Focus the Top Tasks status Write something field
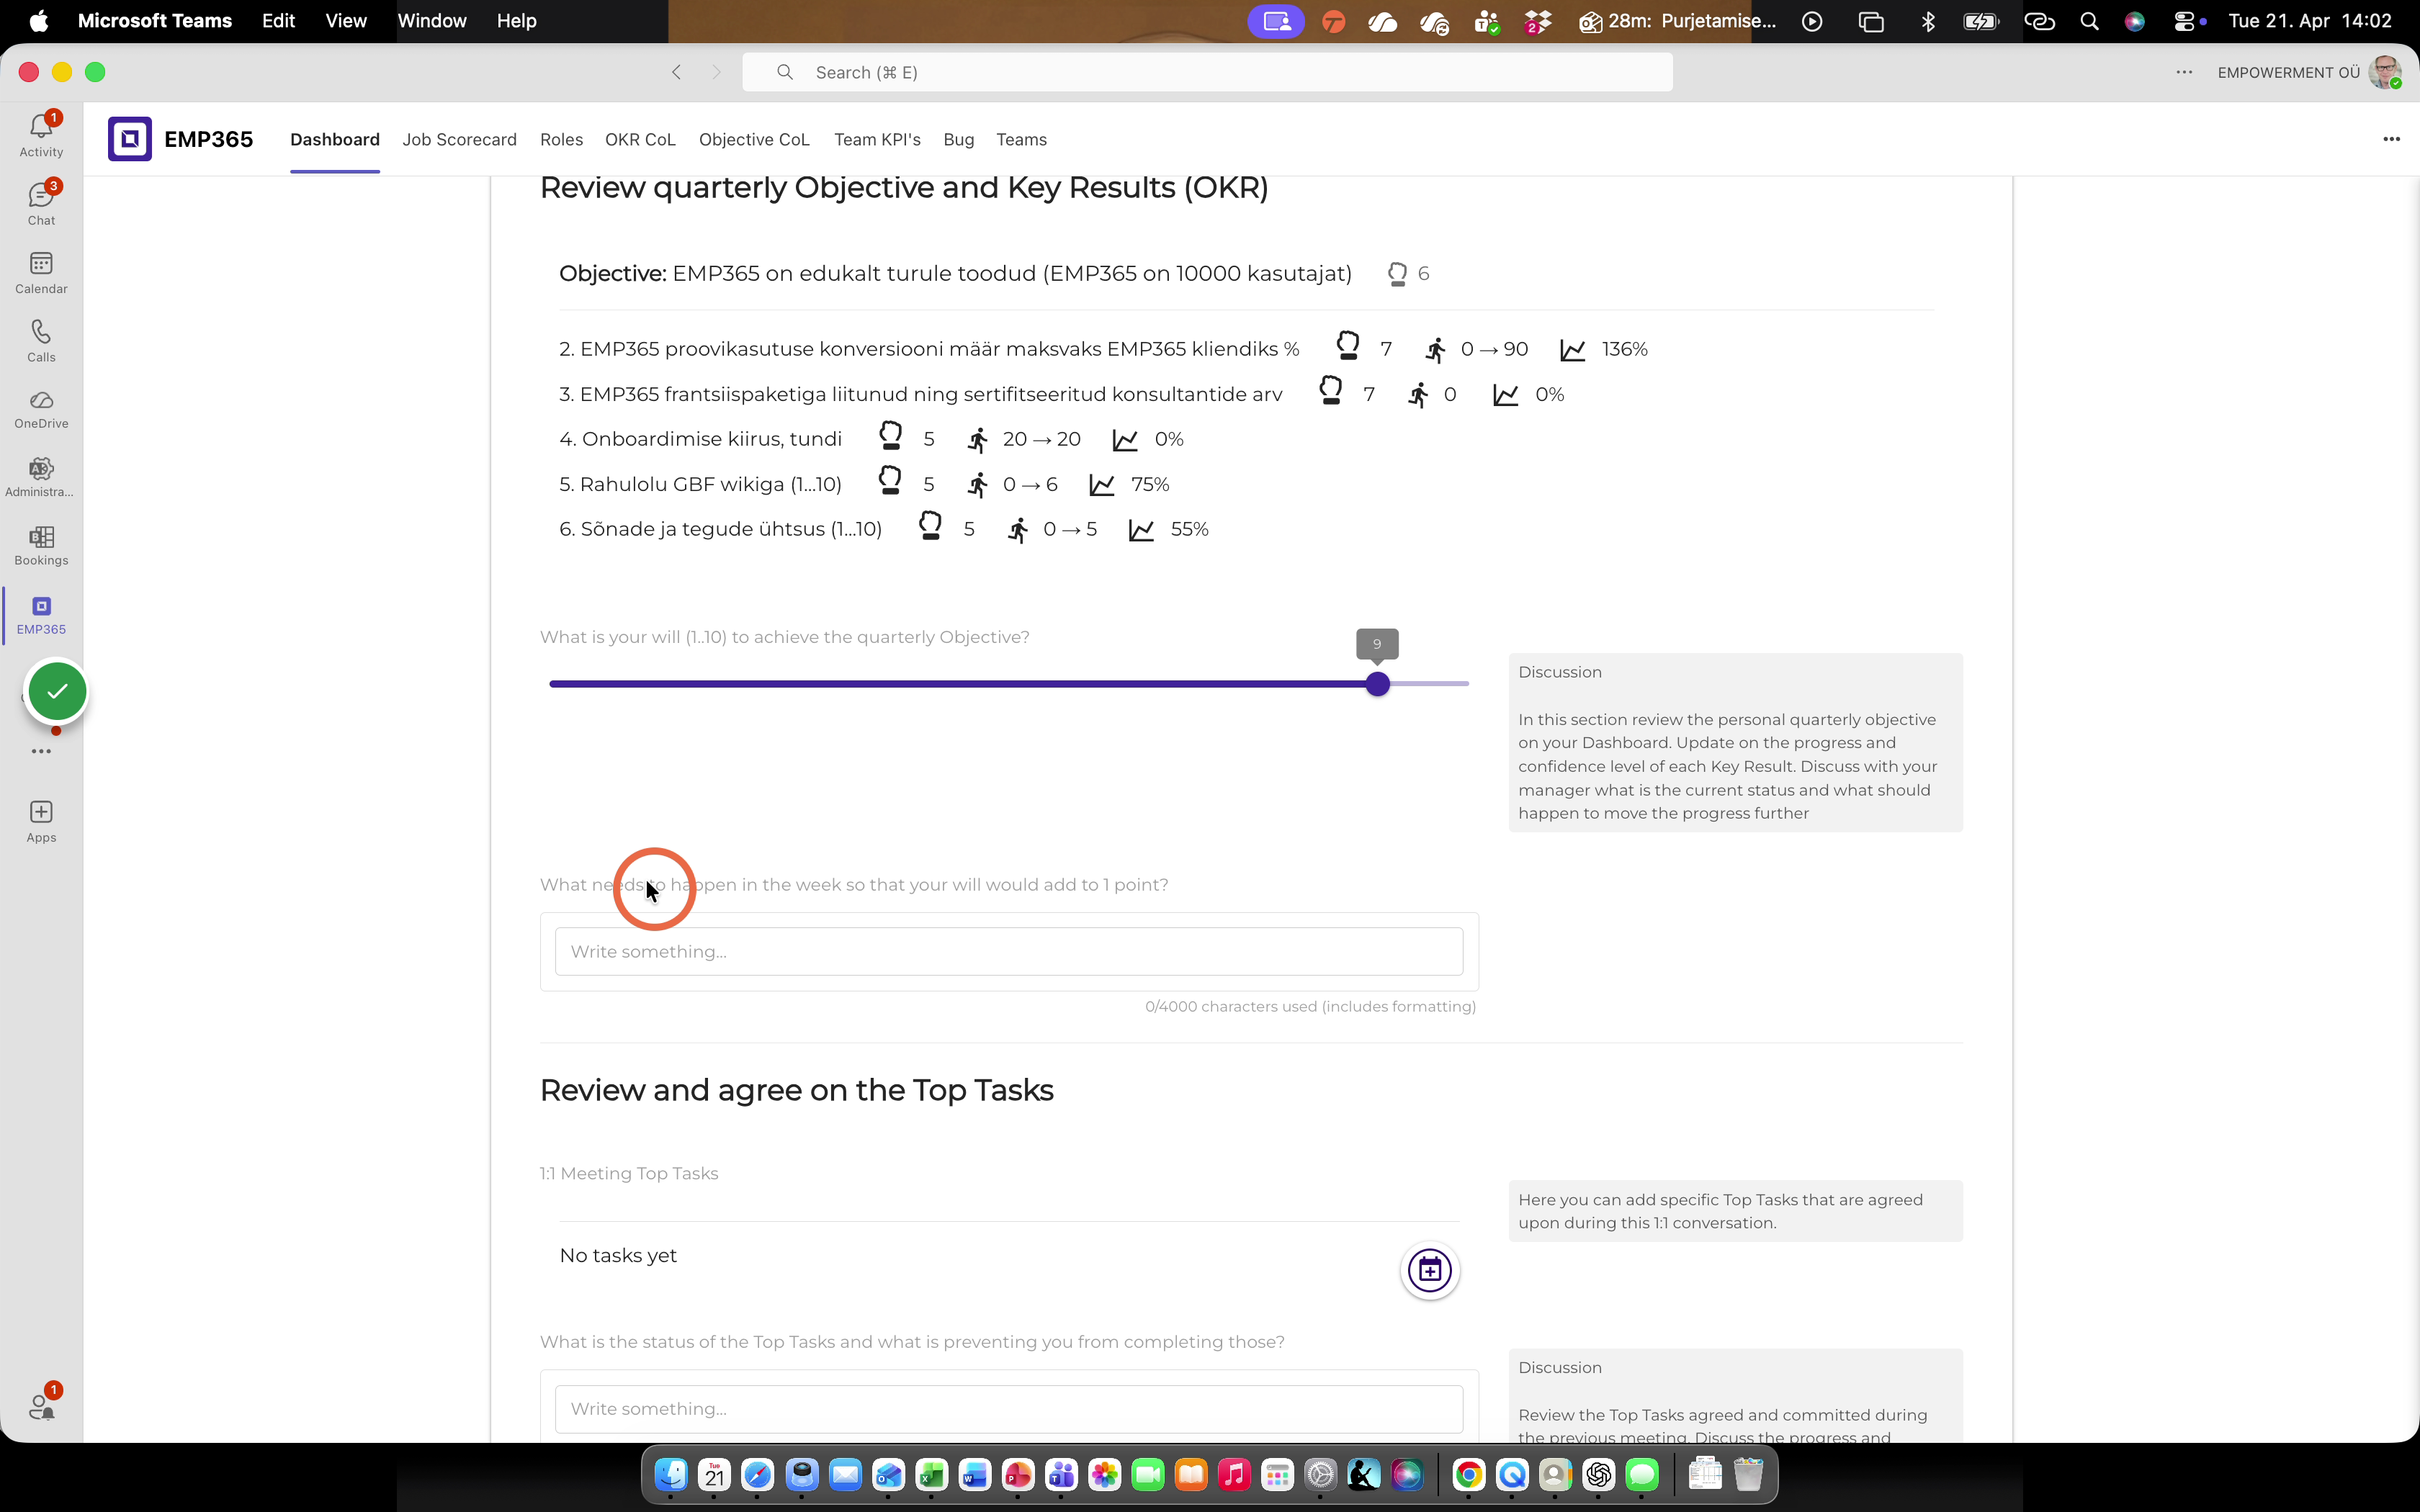Viewport: 2420px width, 1512px height. (1009, 1408)
